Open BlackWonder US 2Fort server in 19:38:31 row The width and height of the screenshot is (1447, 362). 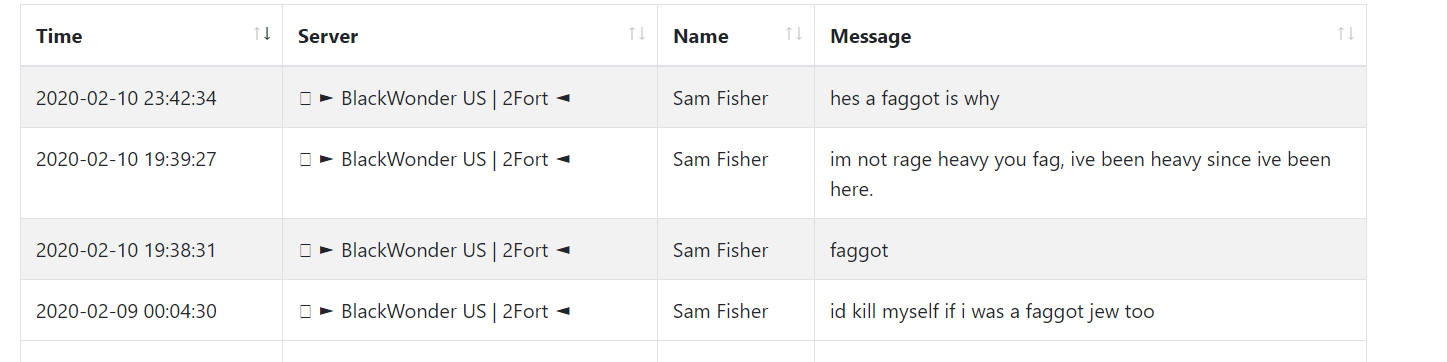tap(445, 250)
